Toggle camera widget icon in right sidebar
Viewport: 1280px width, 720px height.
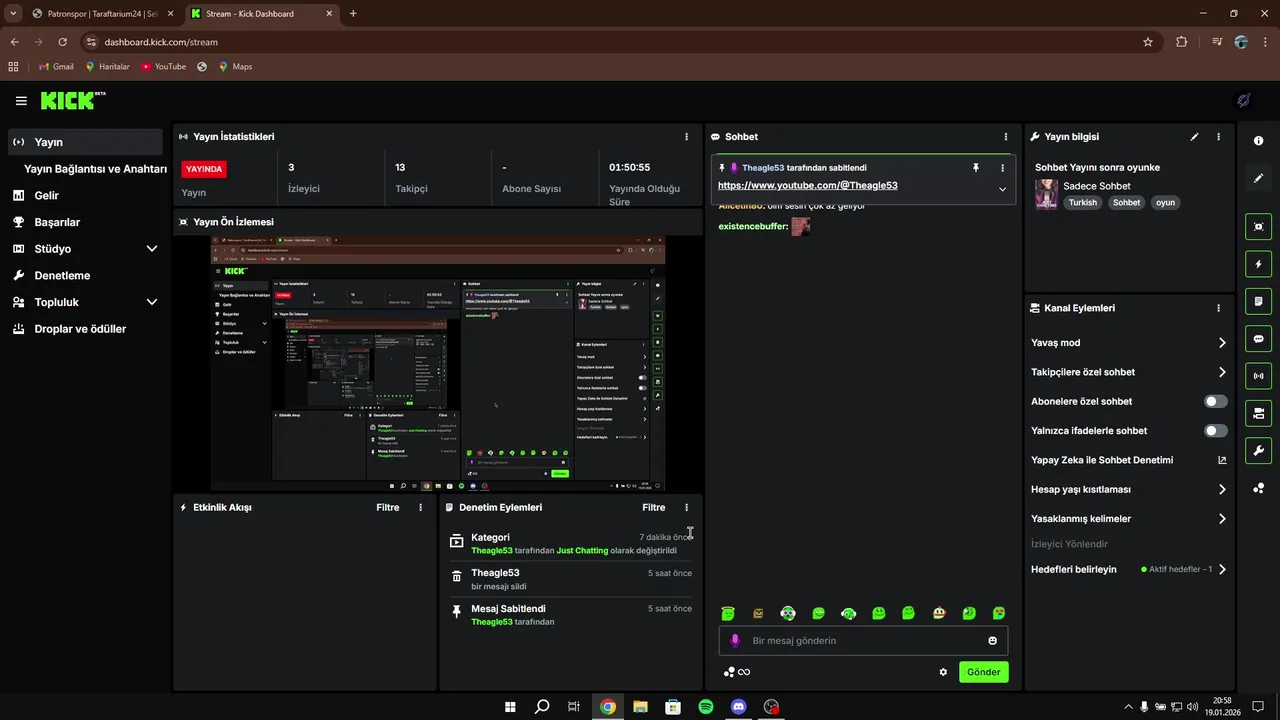pyautogui.click(x=1258, y=413)
